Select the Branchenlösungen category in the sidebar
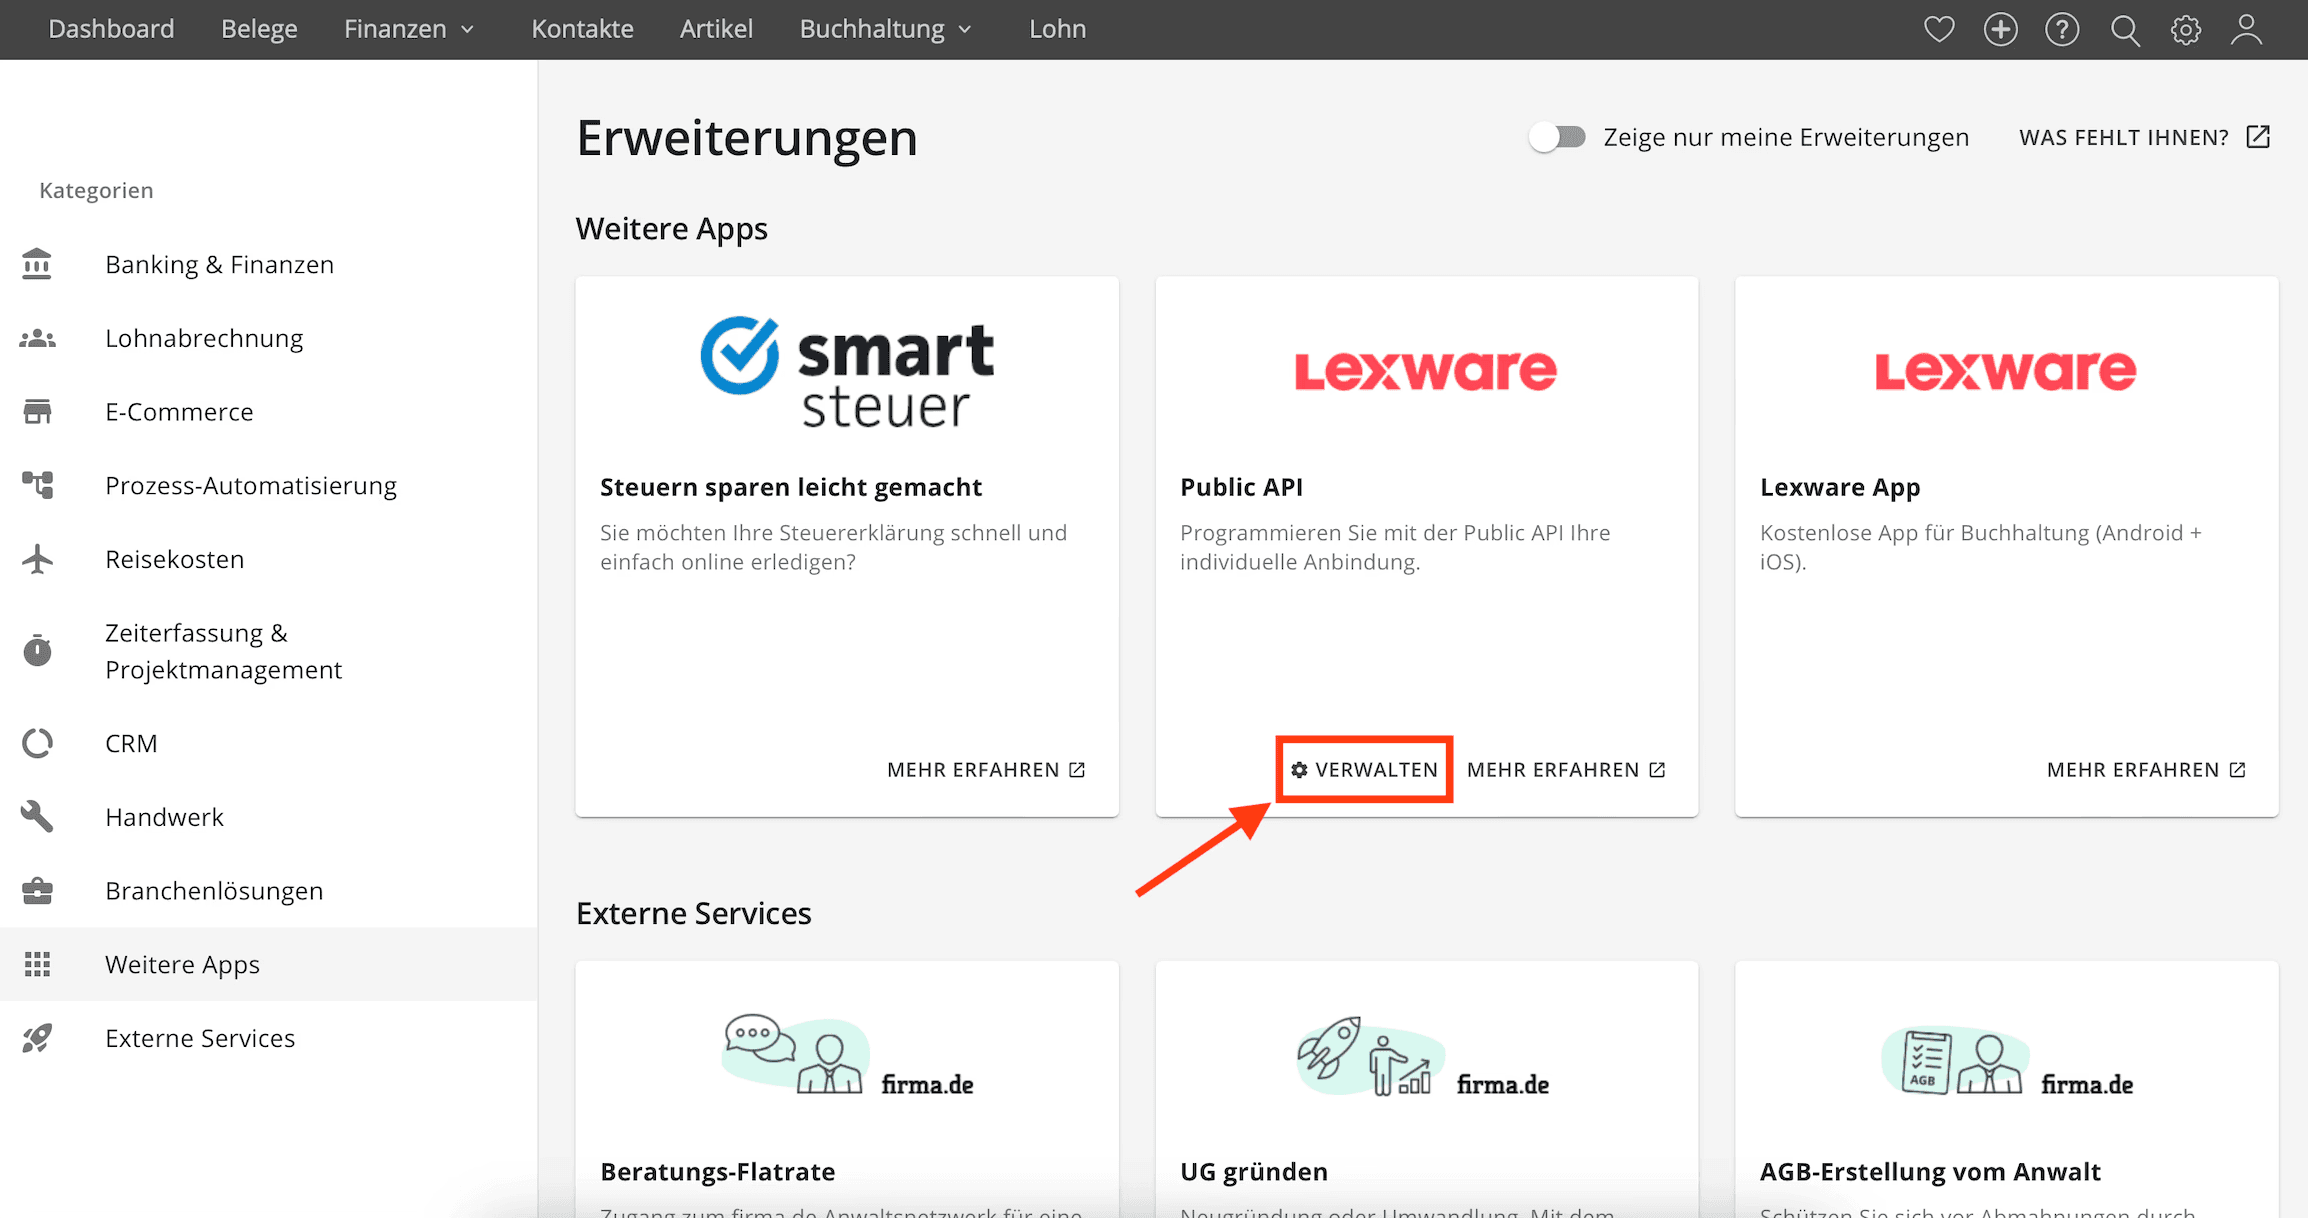 [x=213, y=890]
